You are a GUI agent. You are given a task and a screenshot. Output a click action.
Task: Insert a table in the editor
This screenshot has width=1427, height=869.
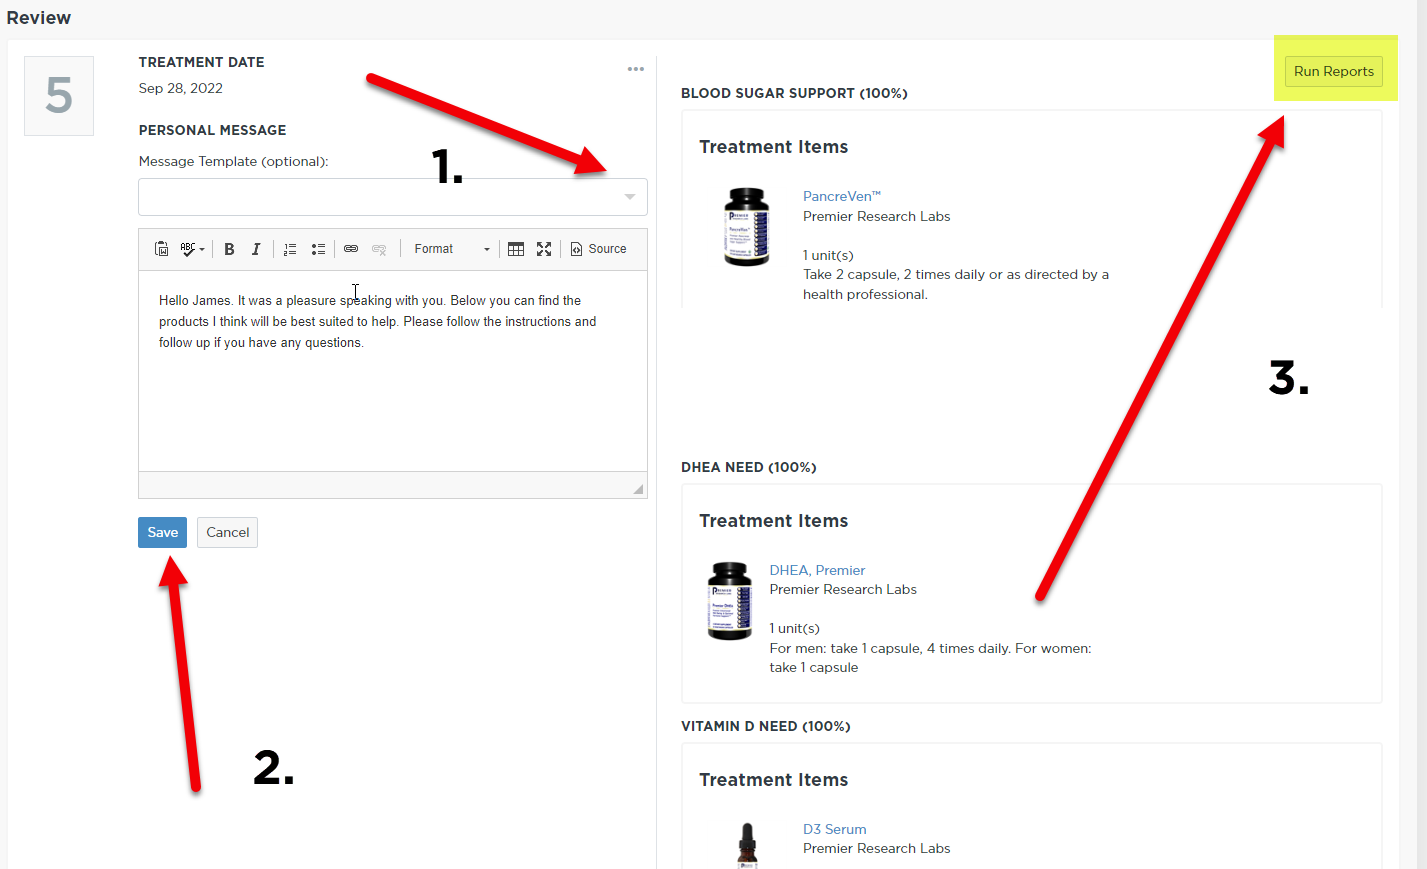pyautogui.click(x=516, y=249)
